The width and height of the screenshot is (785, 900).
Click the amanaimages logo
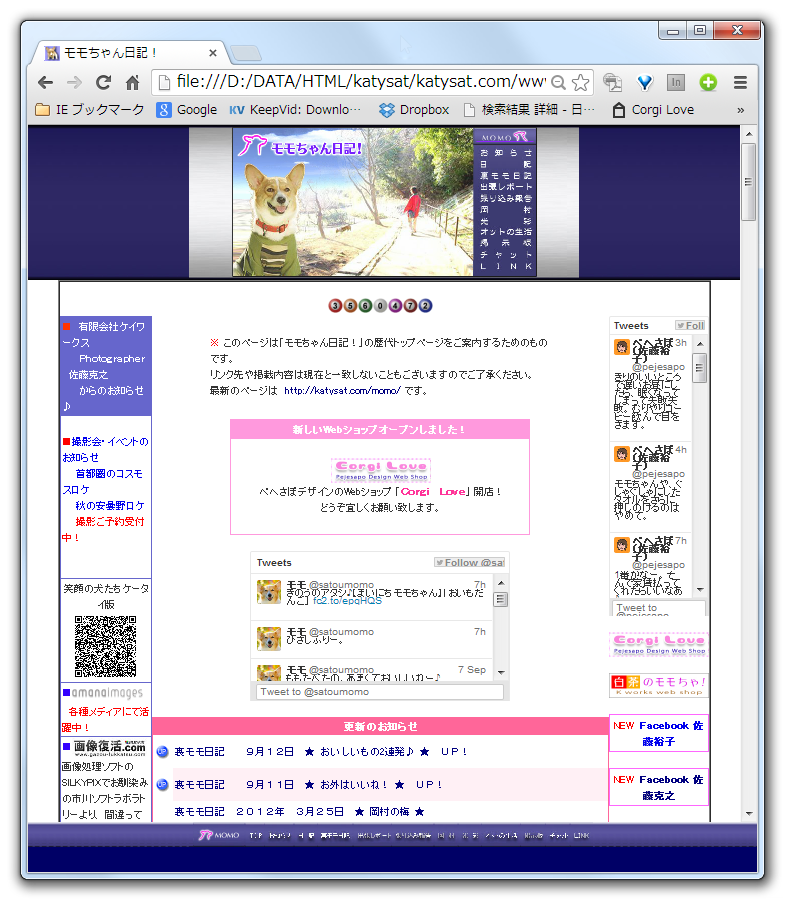(x=107, y=693)
